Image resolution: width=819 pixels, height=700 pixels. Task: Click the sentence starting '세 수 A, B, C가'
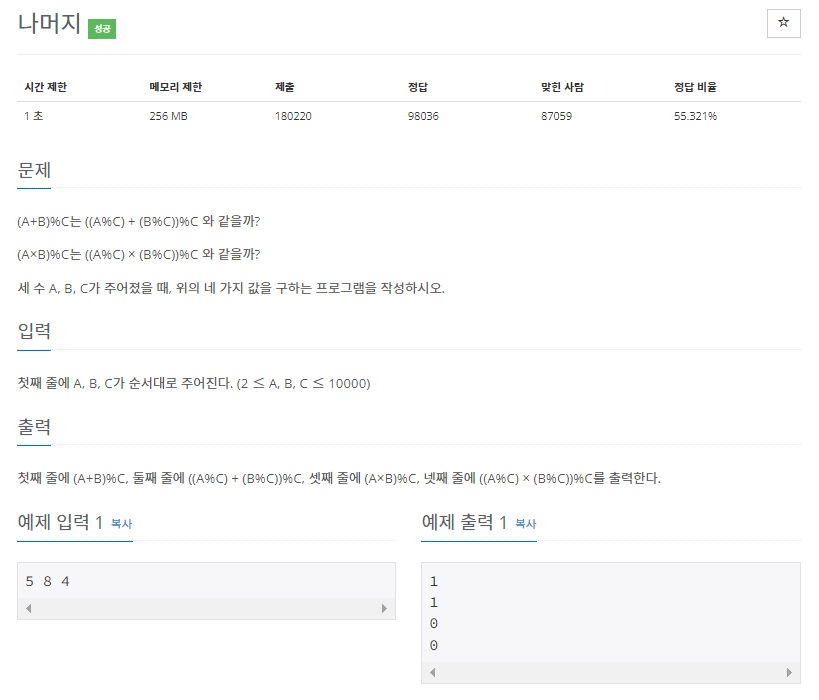[x=231, y=288]
